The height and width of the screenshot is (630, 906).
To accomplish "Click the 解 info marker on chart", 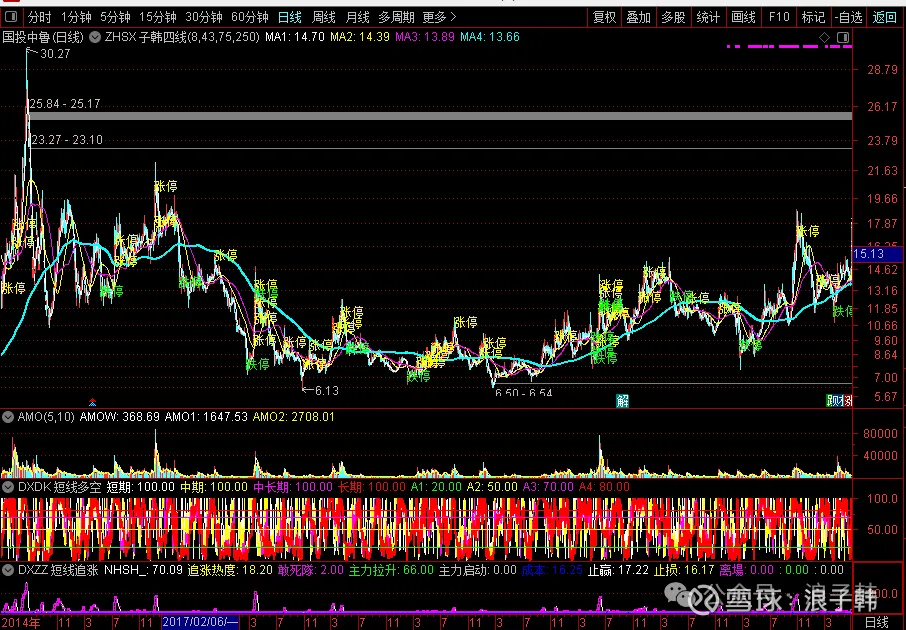I will (x=622, y=401).
